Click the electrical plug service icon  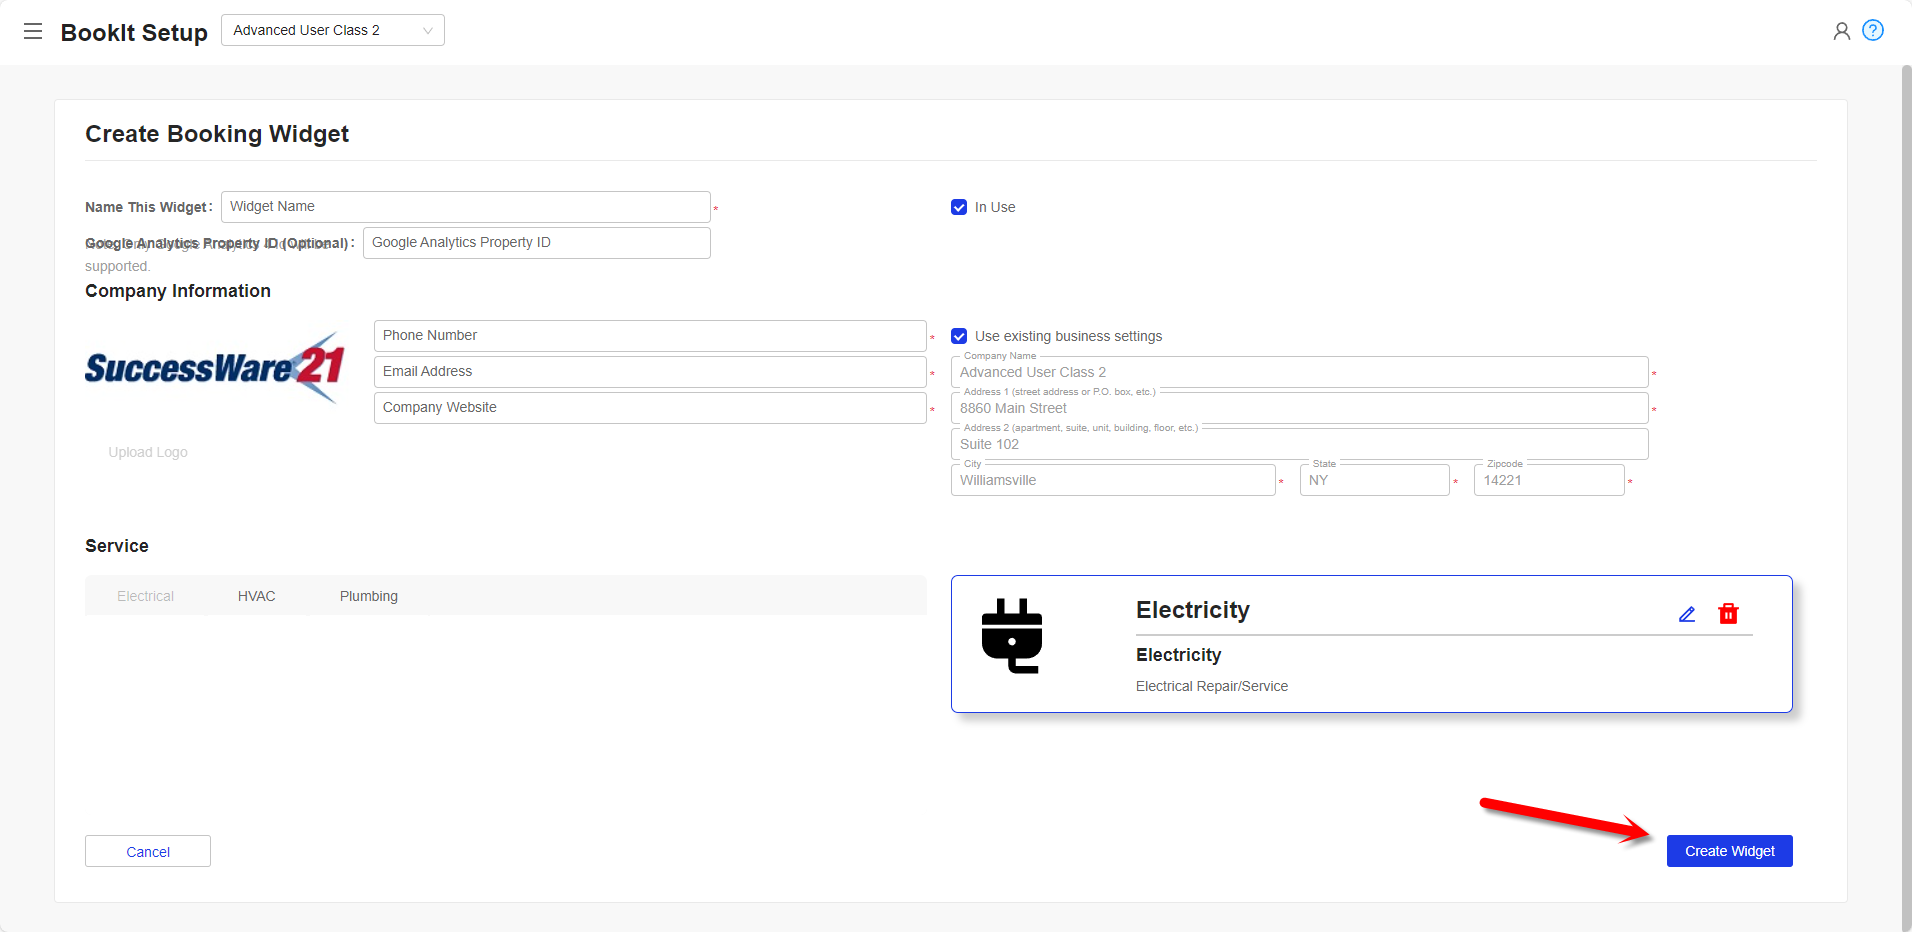click(1012, 636)
